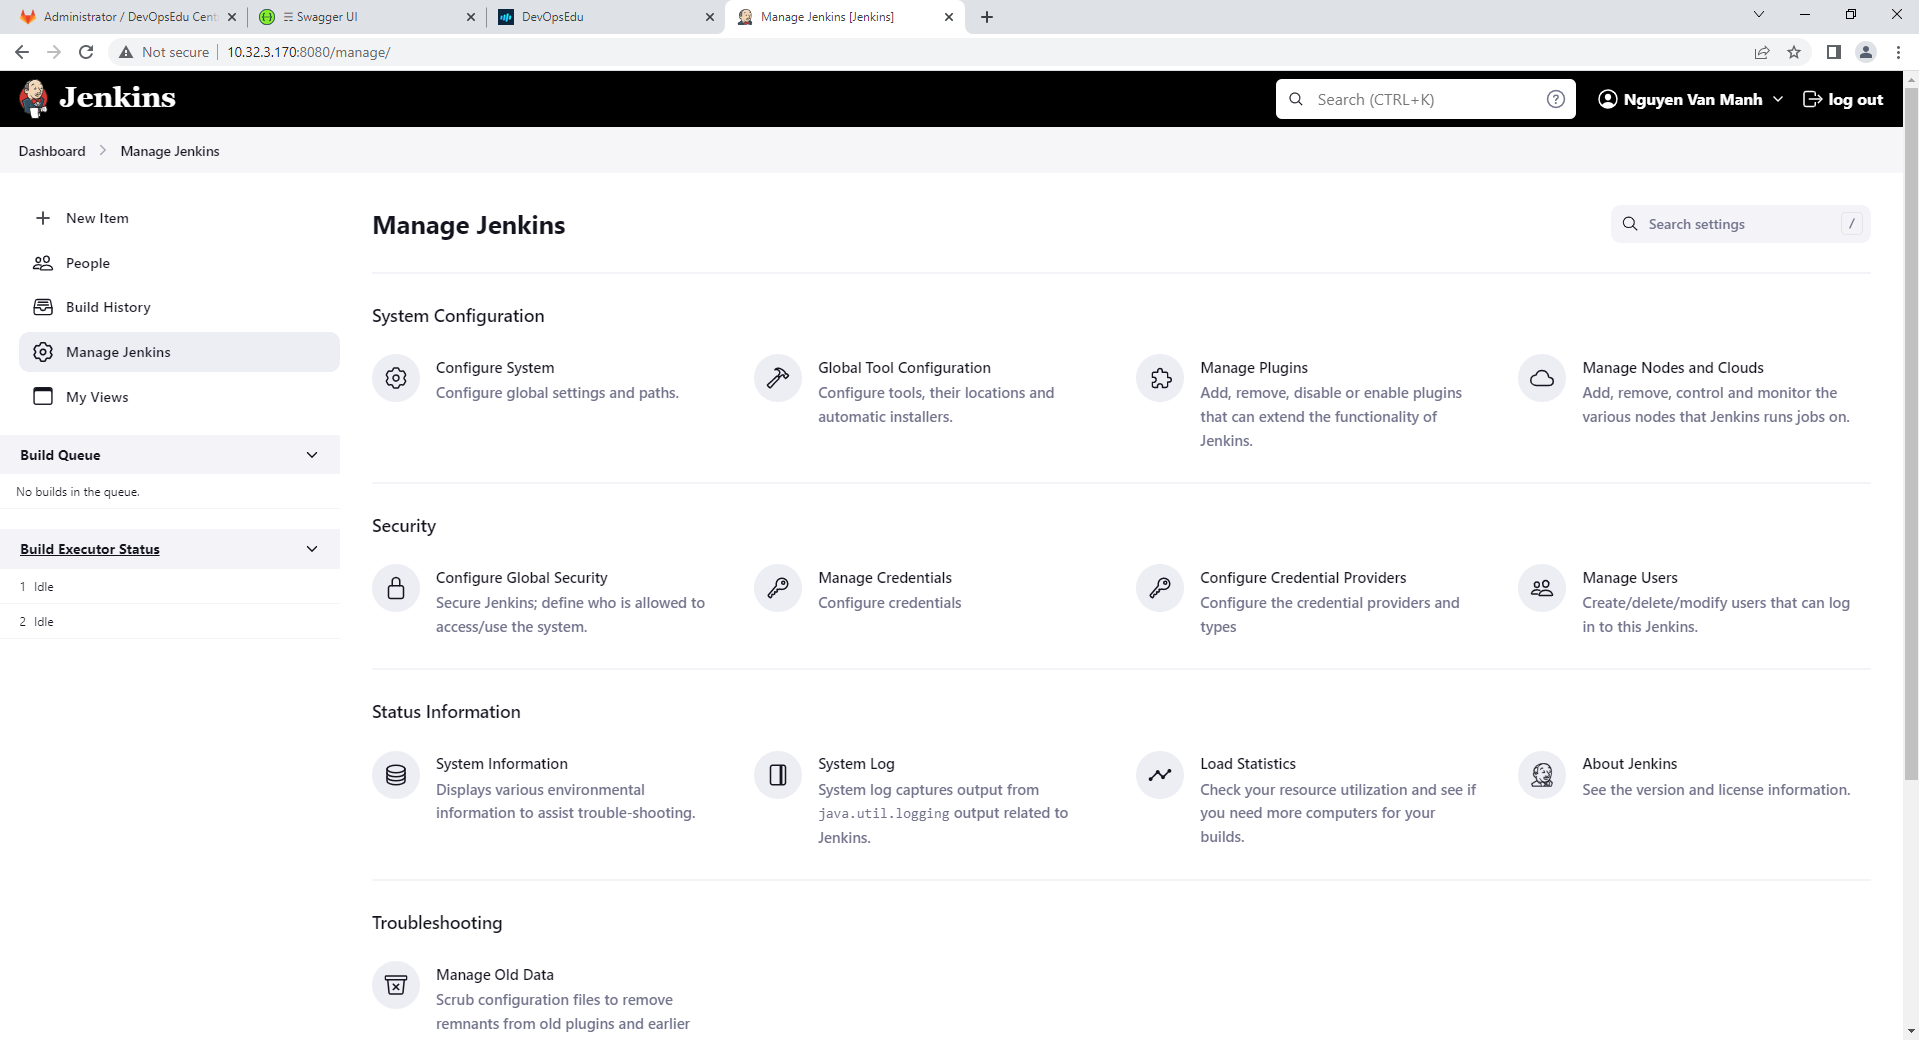Image resolution: width=1919 pixels, height=1040 pixels.
Task: Bookmark this page with the star icon
Action: click(1794, 52)
